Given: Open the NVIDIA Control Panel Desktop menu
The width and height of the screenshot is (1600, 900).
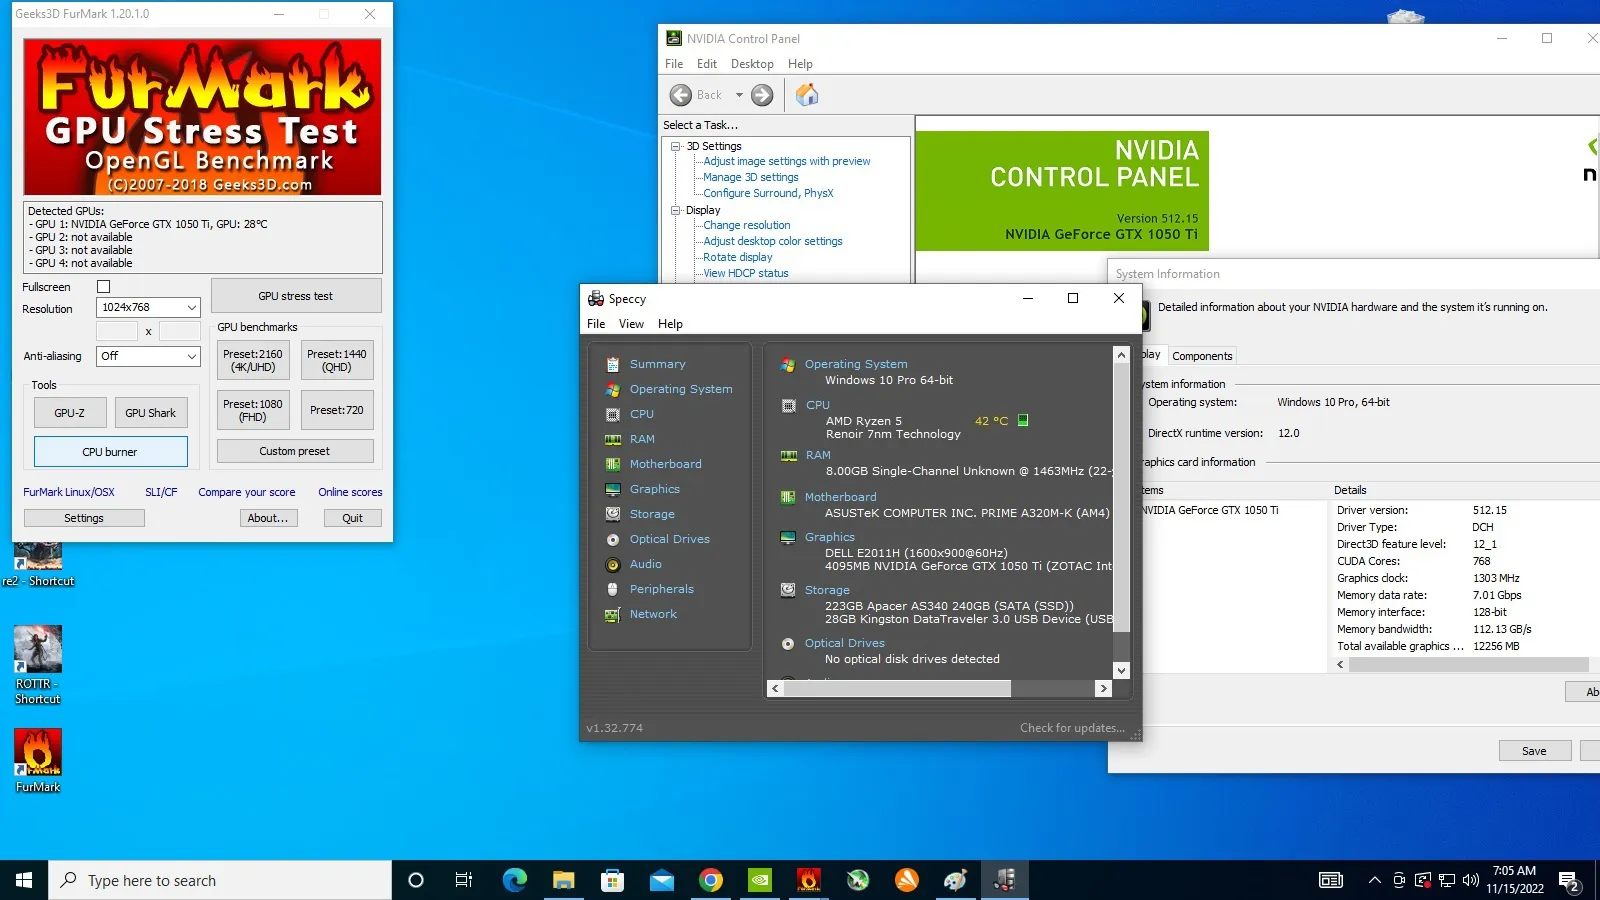Looking at the screenshot, I should click(x=752, y=64).
